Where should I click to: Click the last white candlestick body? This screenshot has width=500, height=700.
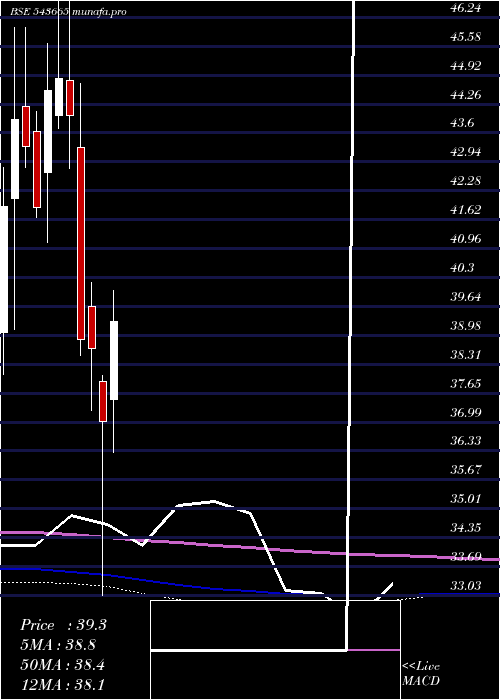114,360
